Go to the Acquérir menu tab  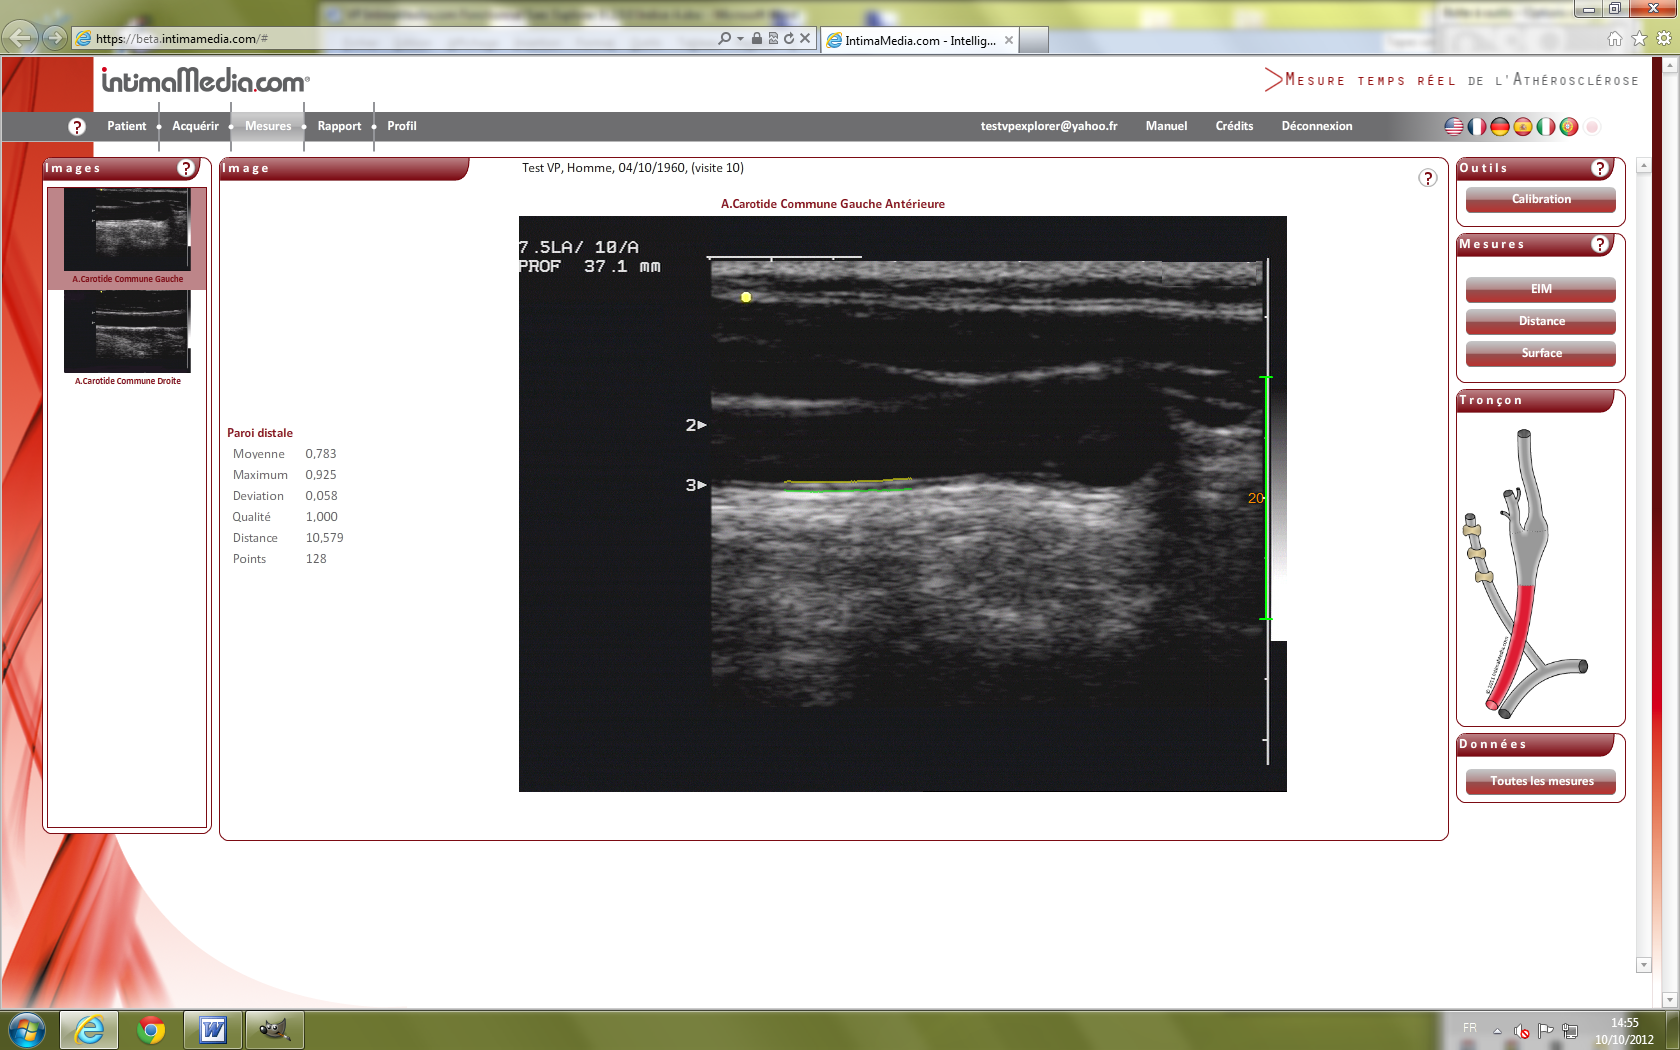coord(195,126)
